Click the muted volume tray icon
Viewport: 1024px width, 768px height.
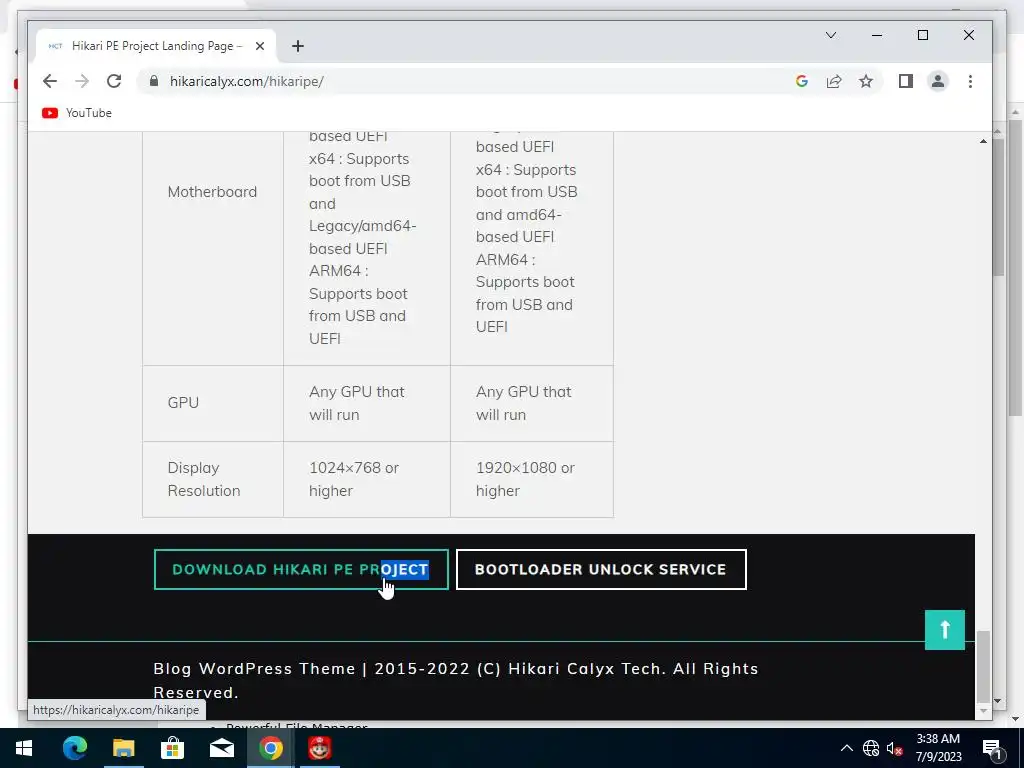tap(894, 748)
